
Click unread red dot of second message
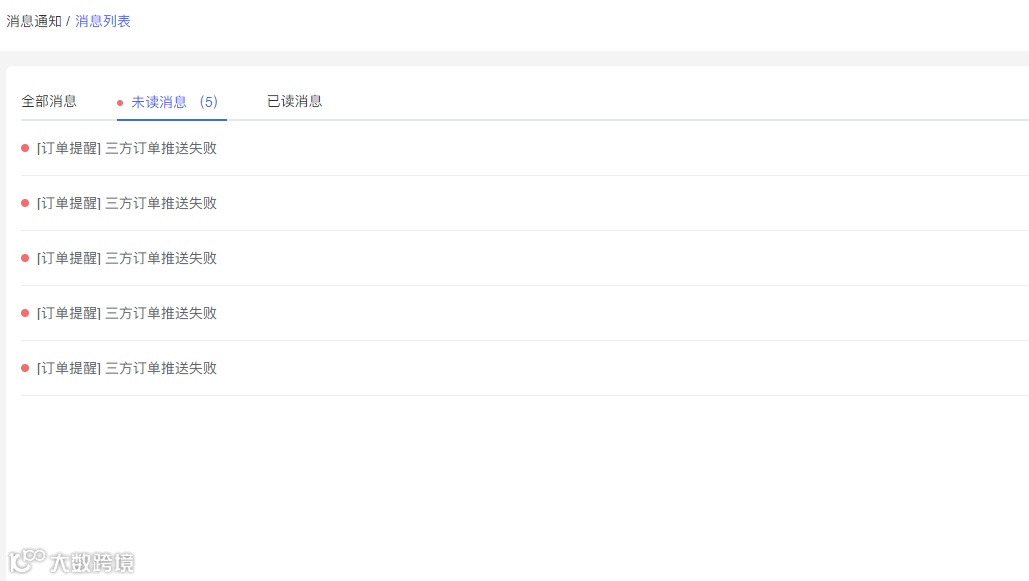click(x=25, y=203)
